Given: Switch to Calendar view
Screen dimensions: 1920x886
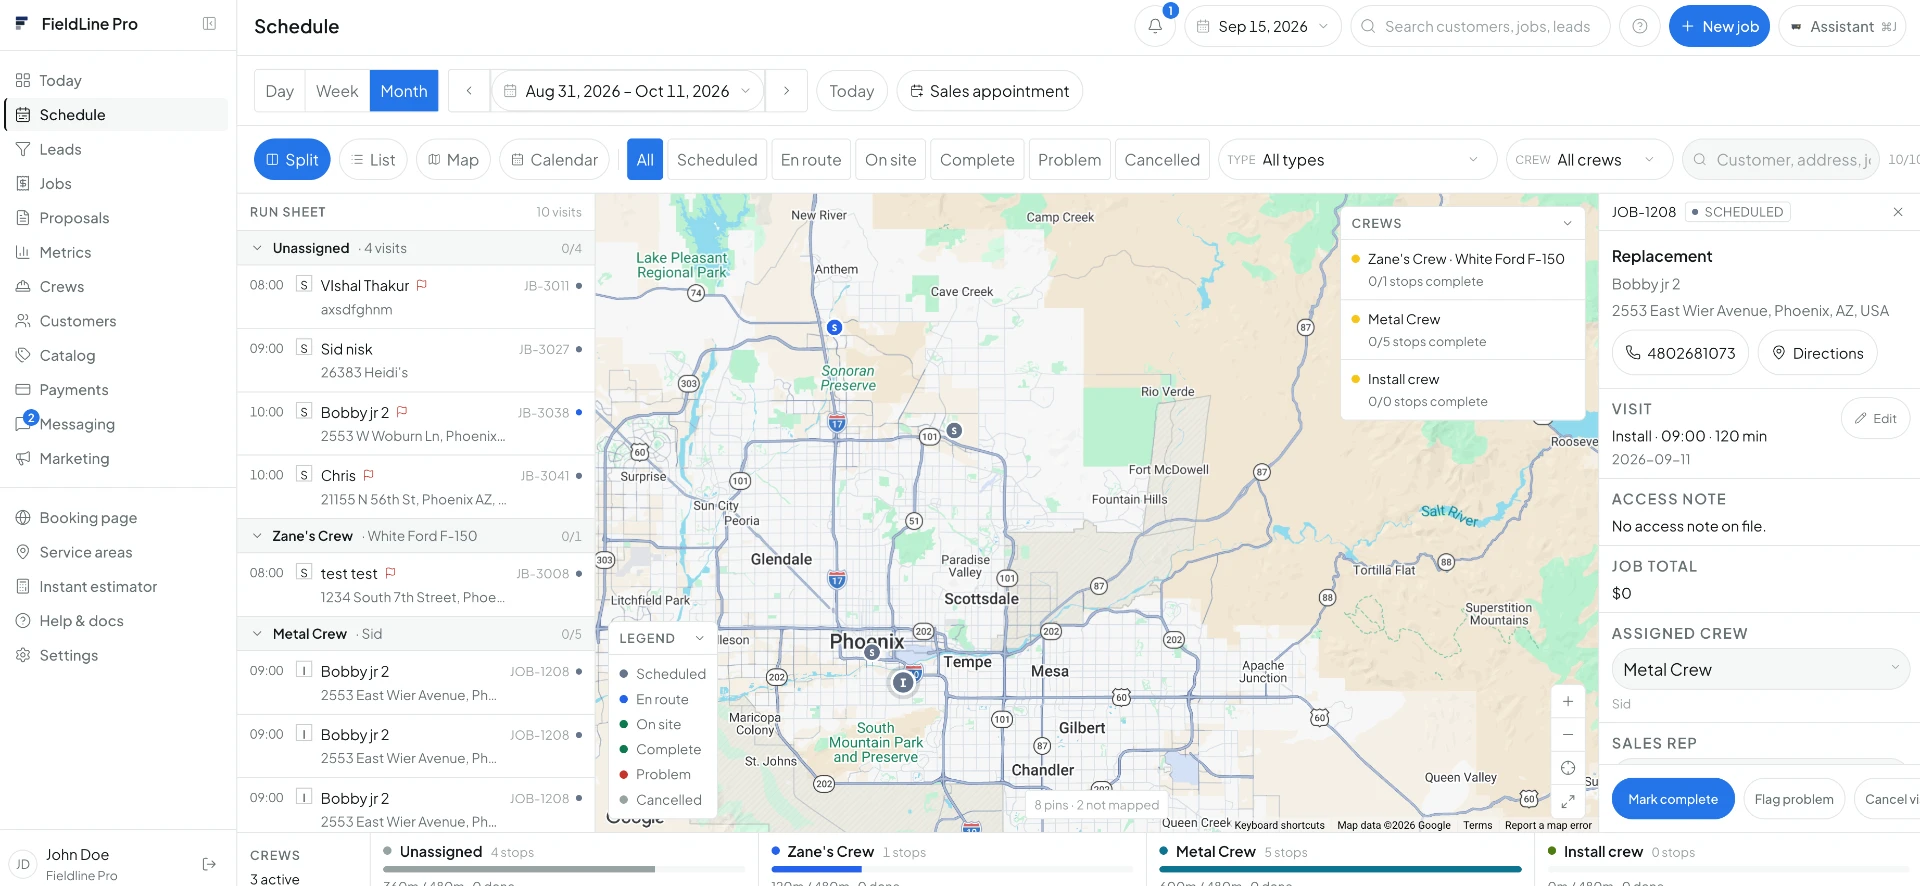Looking at the screenshot, I should click(x=554, y=160).
